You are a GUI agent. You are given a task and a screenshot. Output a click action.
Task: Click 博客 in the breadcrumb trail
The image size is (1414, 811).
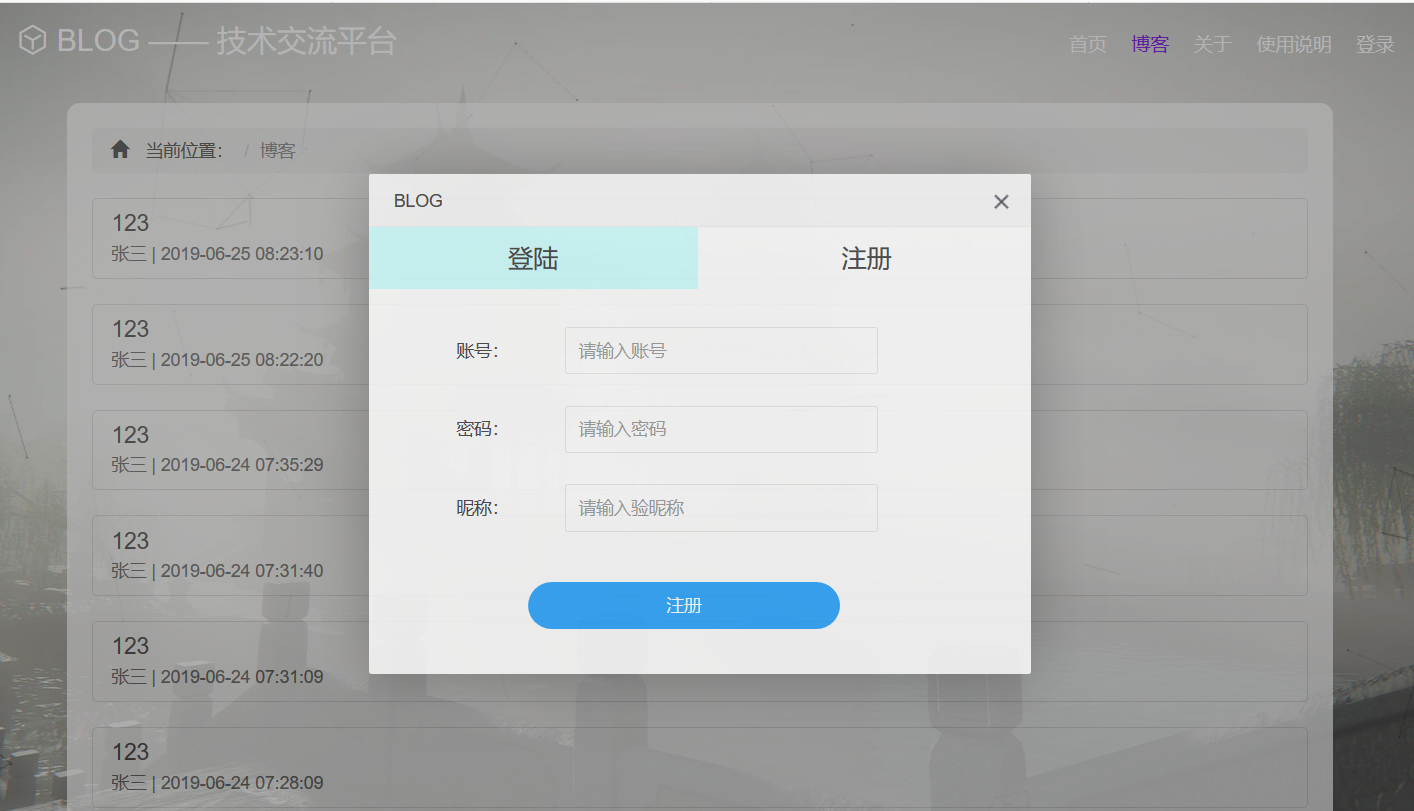pyautogui.click(x=278, y=151)
